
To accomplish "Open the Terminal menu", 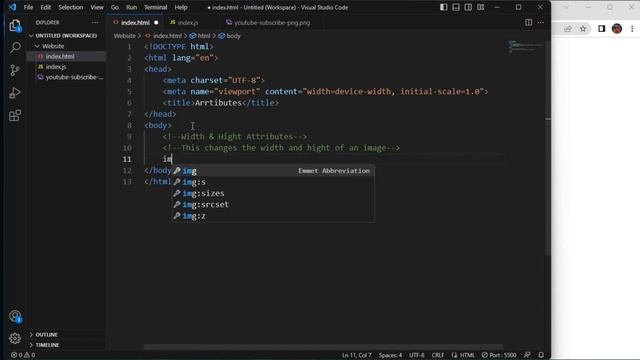I will click(x=156, y=7).
